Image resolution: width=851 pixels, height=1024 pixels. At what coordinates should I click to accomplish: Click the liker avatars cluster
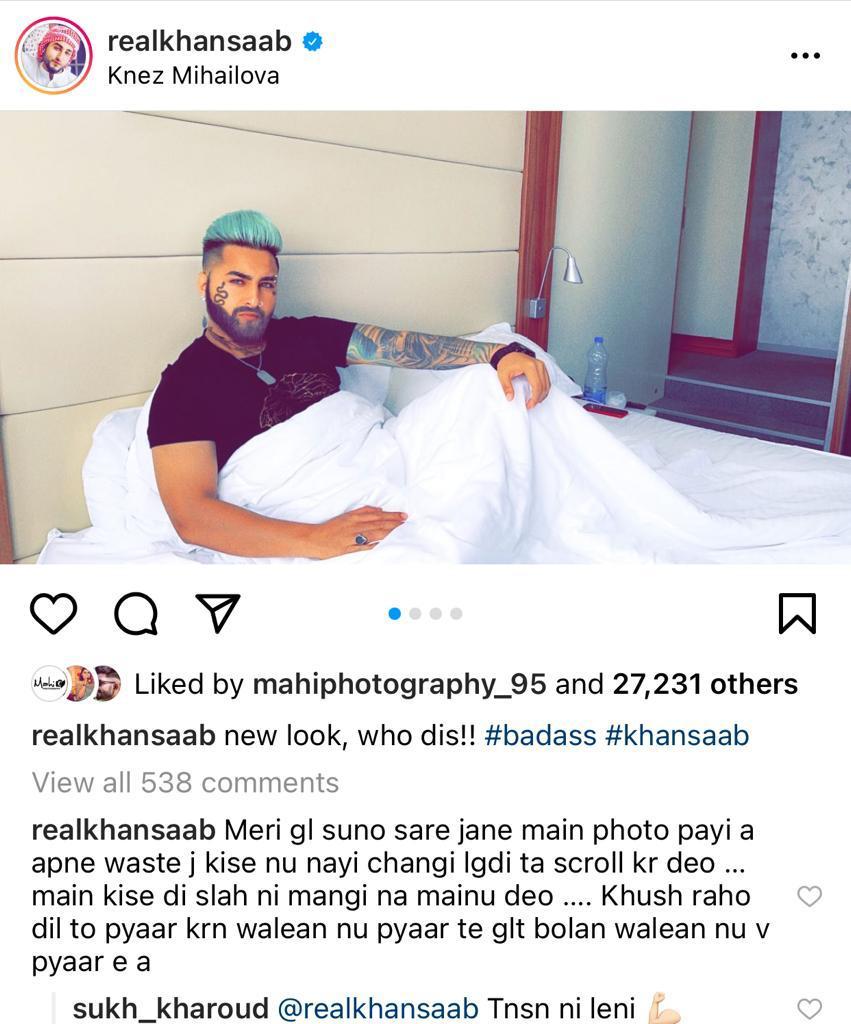click(77, 684)
